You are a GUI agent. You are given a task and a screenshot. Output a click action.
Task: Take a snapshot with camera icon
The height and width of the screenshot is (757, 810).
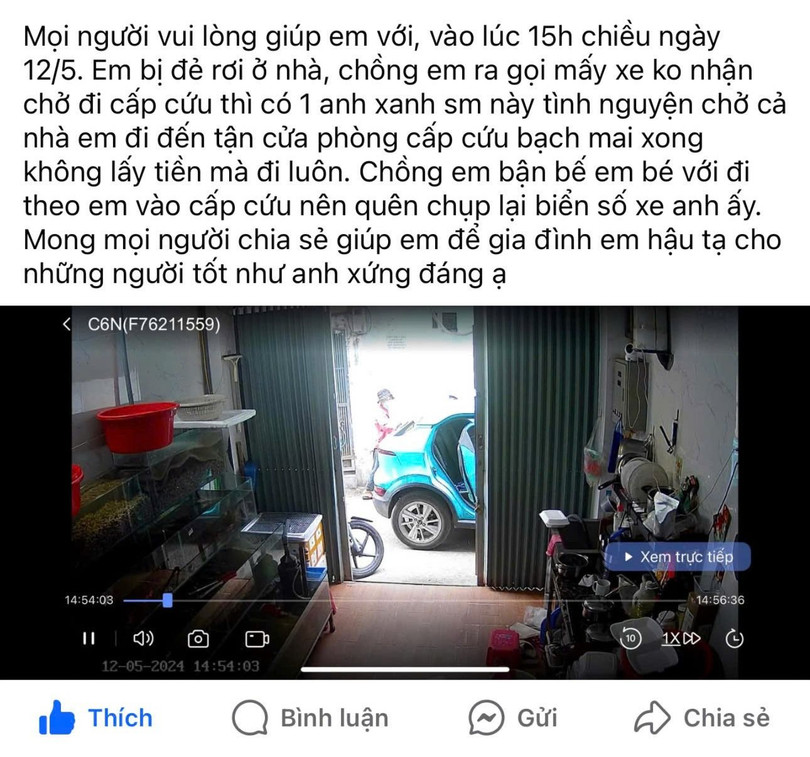(198, 639)
